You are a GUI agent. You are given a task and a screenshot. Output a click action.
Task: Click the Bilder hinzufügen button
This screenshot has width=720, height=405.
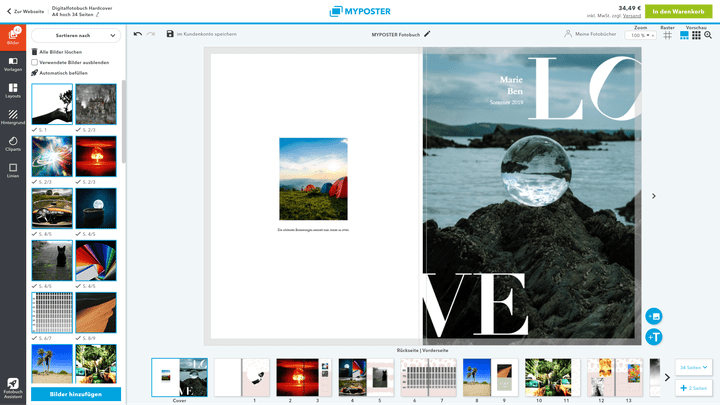coord(75,394)
